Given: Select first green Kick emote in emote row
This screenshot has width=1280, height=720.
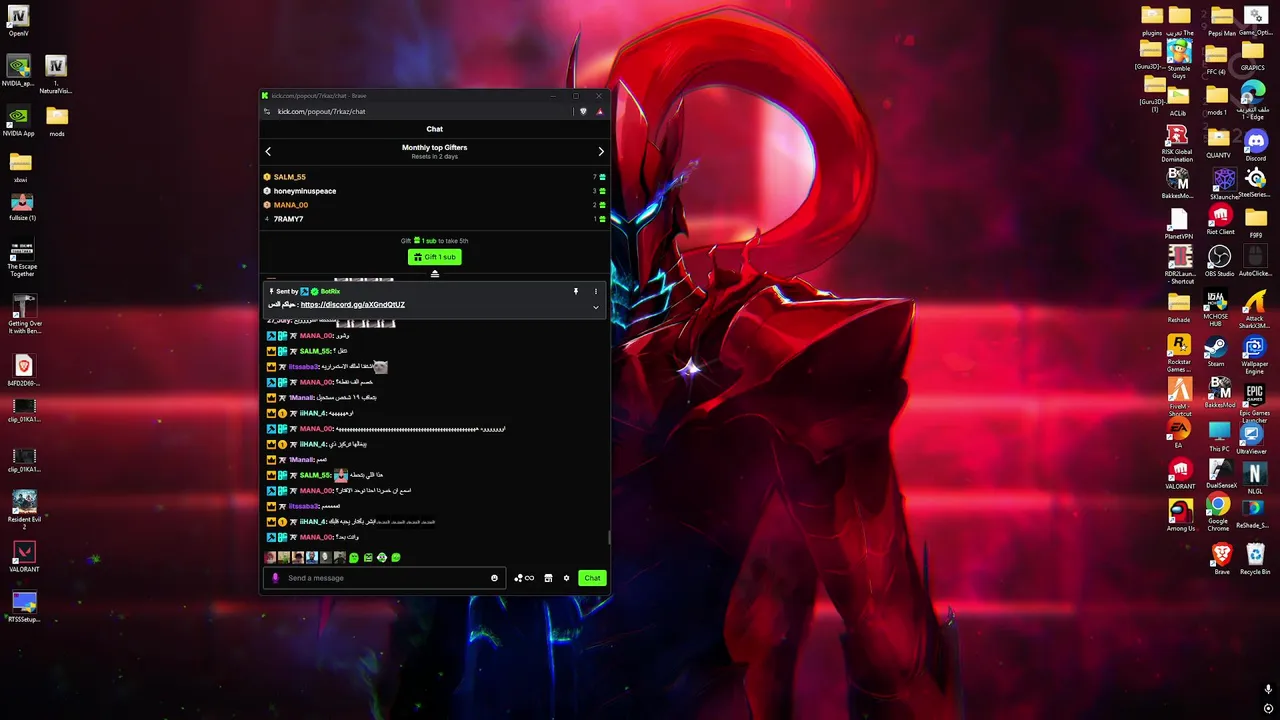Looking at the screenshot, I should pyautogui.click(x=354, y=558).
